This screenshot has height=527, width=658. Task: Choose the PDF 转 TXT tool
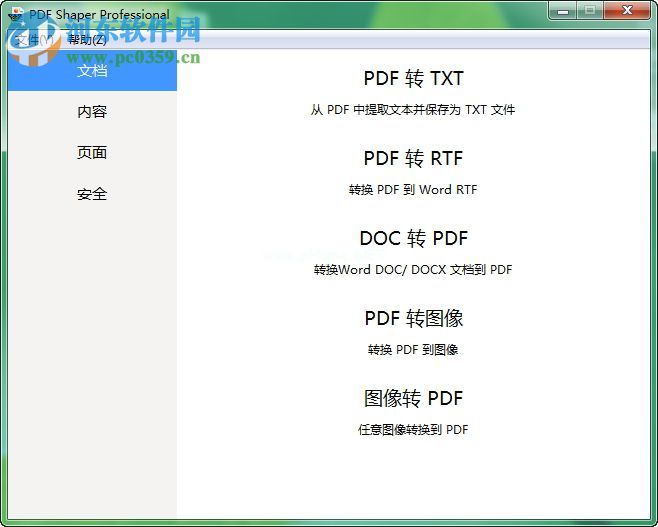coord(413,78)
